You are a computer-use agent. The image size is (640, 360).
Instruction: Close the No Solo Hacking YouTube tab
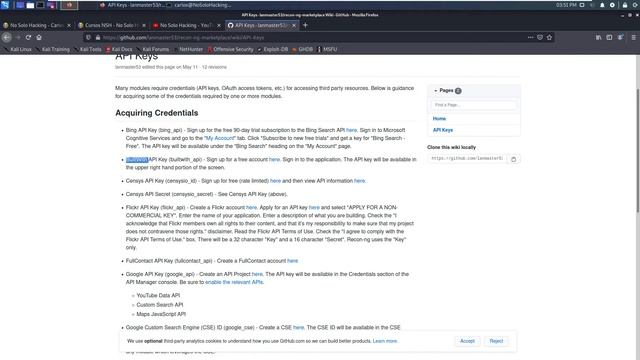(x=219, y=25)
